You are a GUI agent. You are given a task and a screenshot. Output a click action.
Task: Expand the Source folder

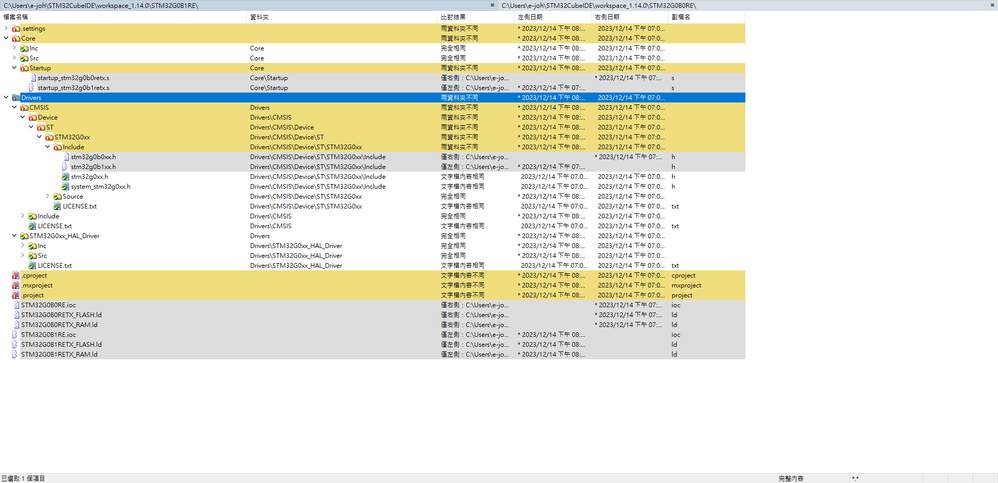click(48, 197)
